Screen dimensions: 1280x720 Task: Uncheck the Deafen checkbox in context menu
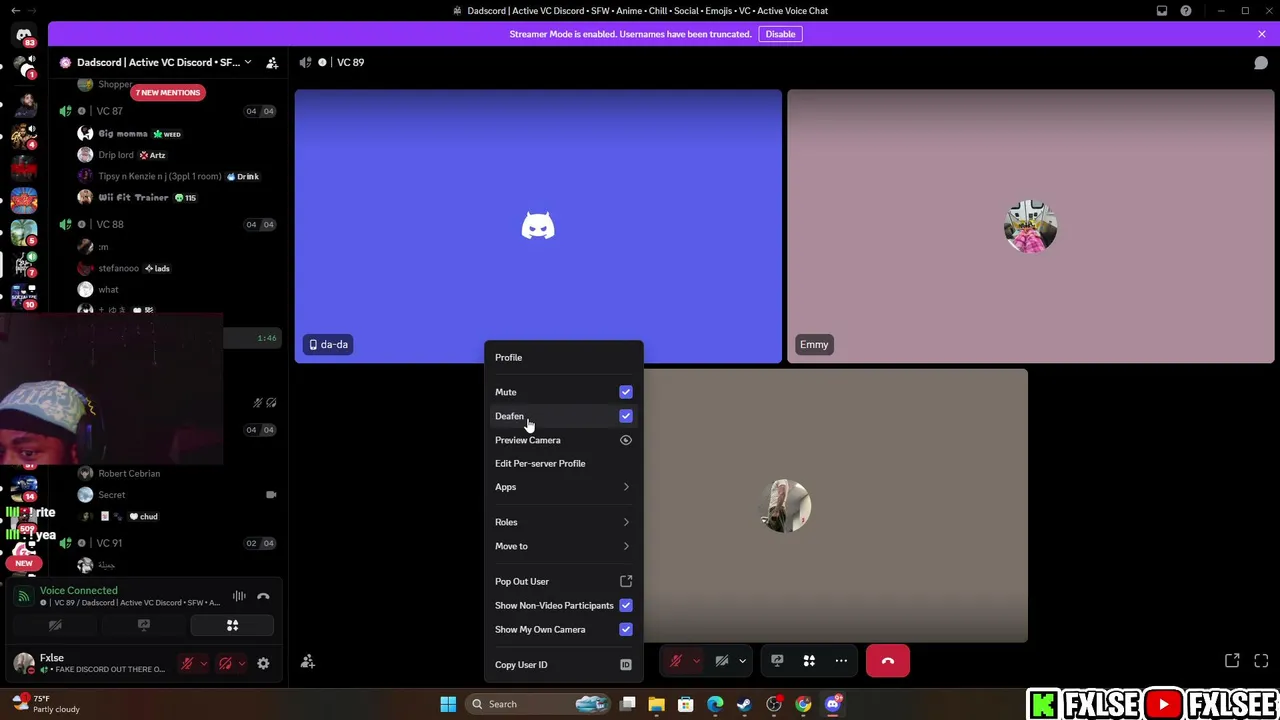pyautogui.click(x=626, y=416)
